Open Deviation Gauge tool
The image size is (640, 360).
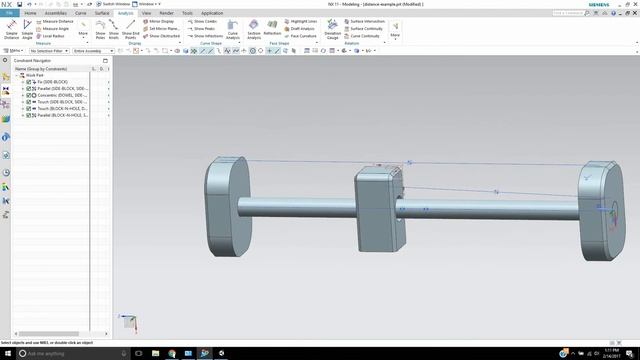pyautogui.click(x=332, y=29)
